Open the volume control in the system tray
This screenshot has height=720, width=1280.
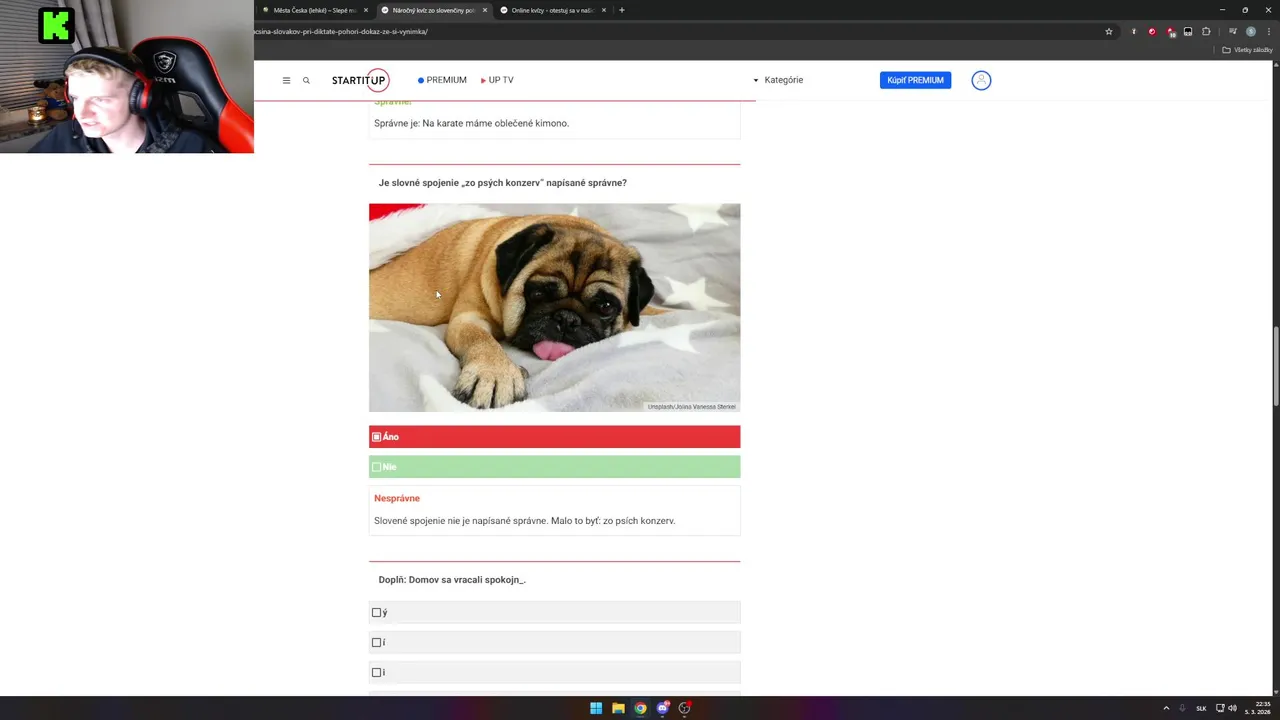[x=1232, y=708]
